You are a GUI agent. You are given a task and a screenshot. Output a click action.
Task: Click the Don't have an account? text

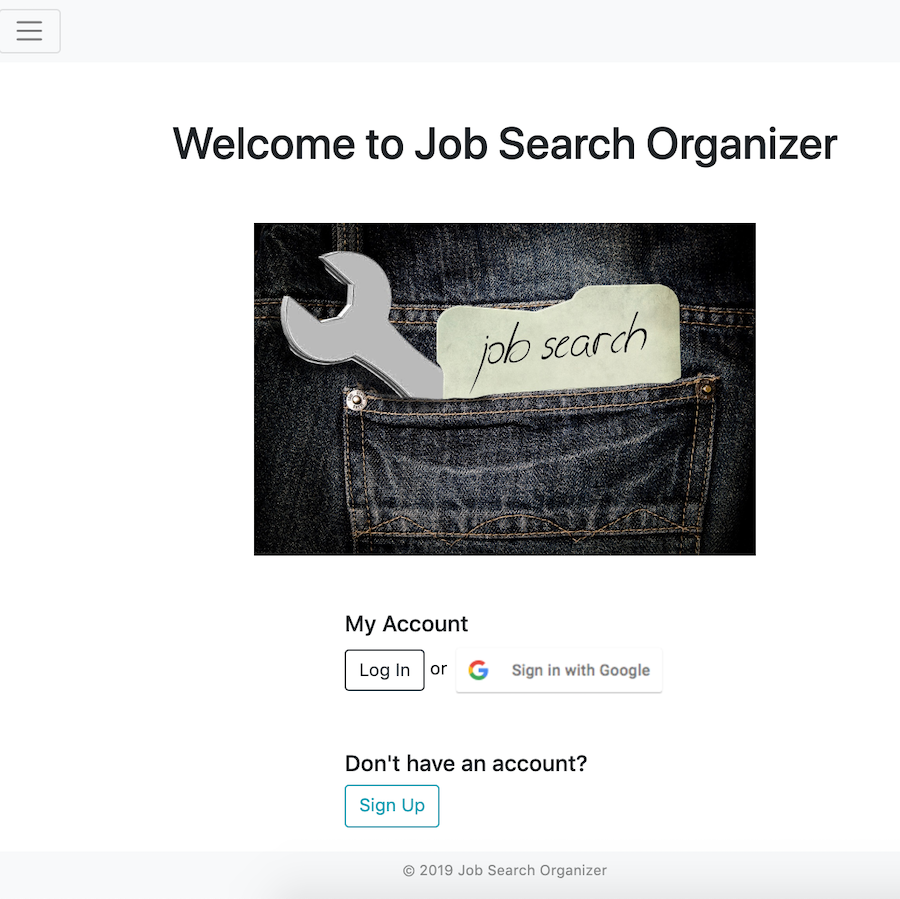pyautogui.click(x=466, y=764)
